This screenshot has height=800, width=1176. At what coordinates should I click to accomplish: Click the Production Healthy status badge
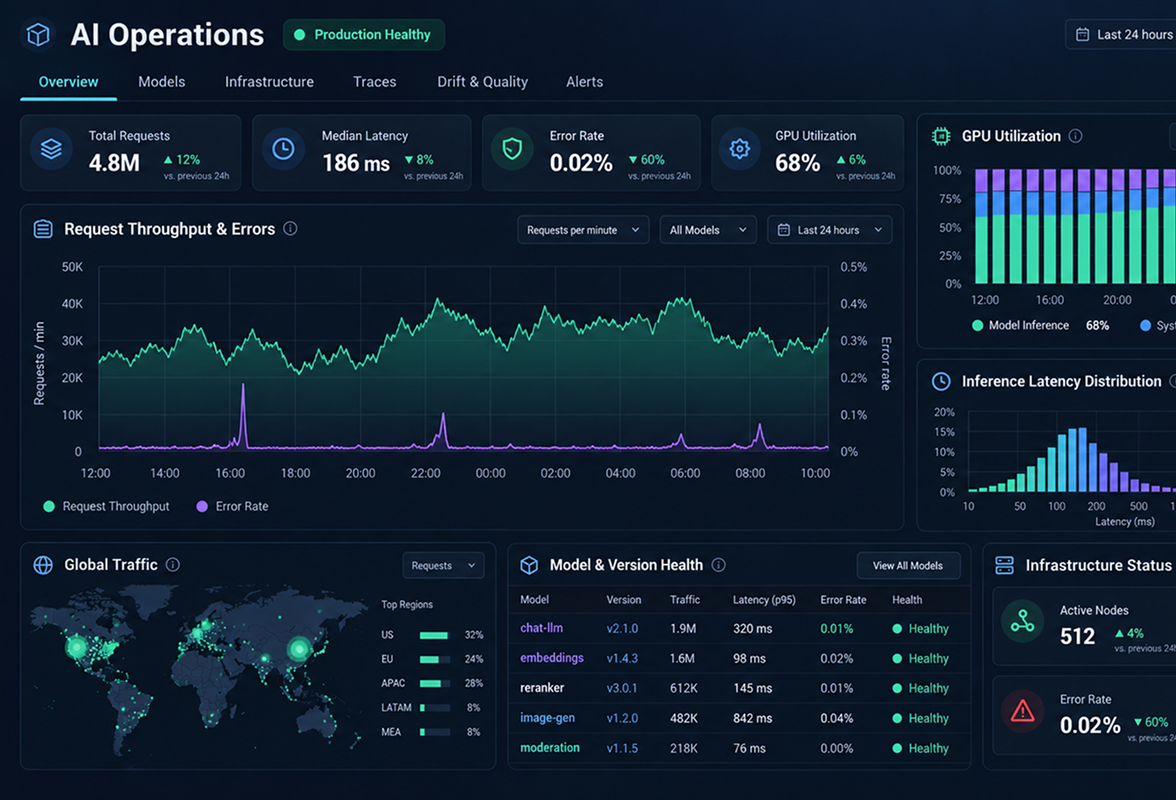364,34
